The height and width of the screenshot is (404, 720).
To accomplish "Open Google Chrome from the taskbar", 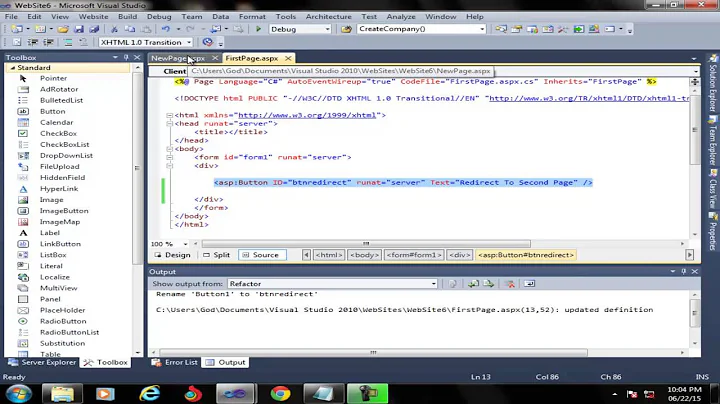I will point(280,393).
